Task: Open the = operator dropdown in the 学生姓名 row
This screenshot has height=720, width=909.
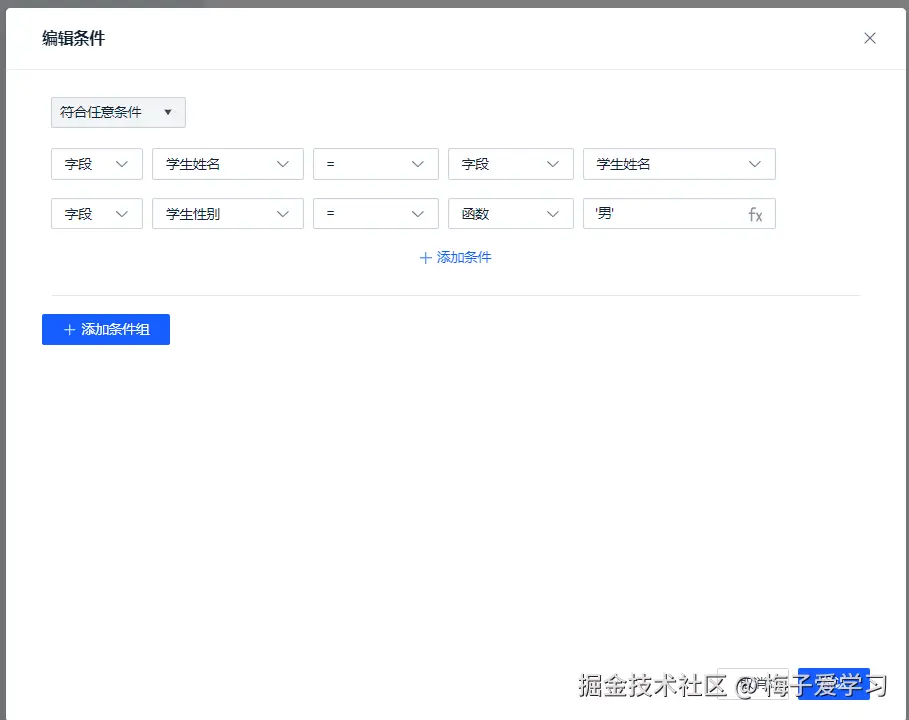Action: 376,164
